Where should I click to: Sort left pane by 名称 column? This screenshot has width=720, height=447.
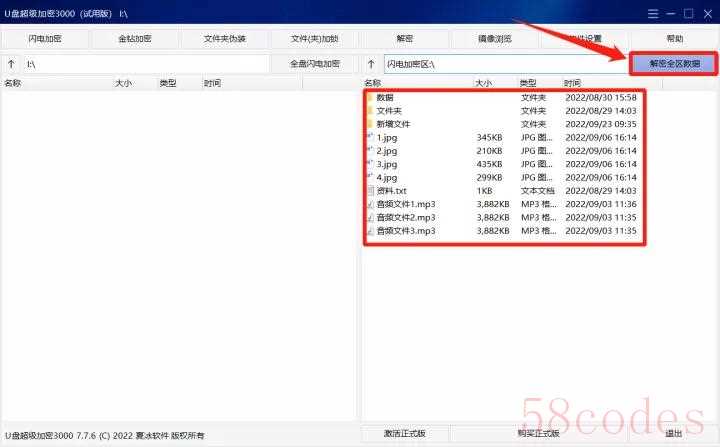pyautogui.click(x=13, y=83)
